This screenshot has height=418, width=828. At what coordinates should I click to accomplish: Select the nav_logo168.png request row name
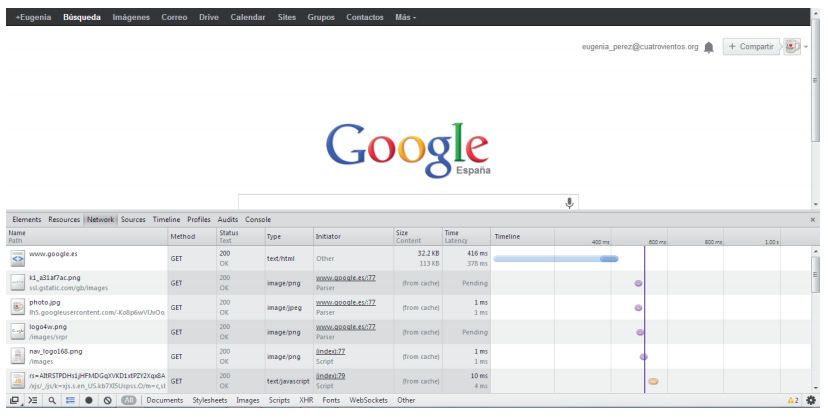point(55,352)
